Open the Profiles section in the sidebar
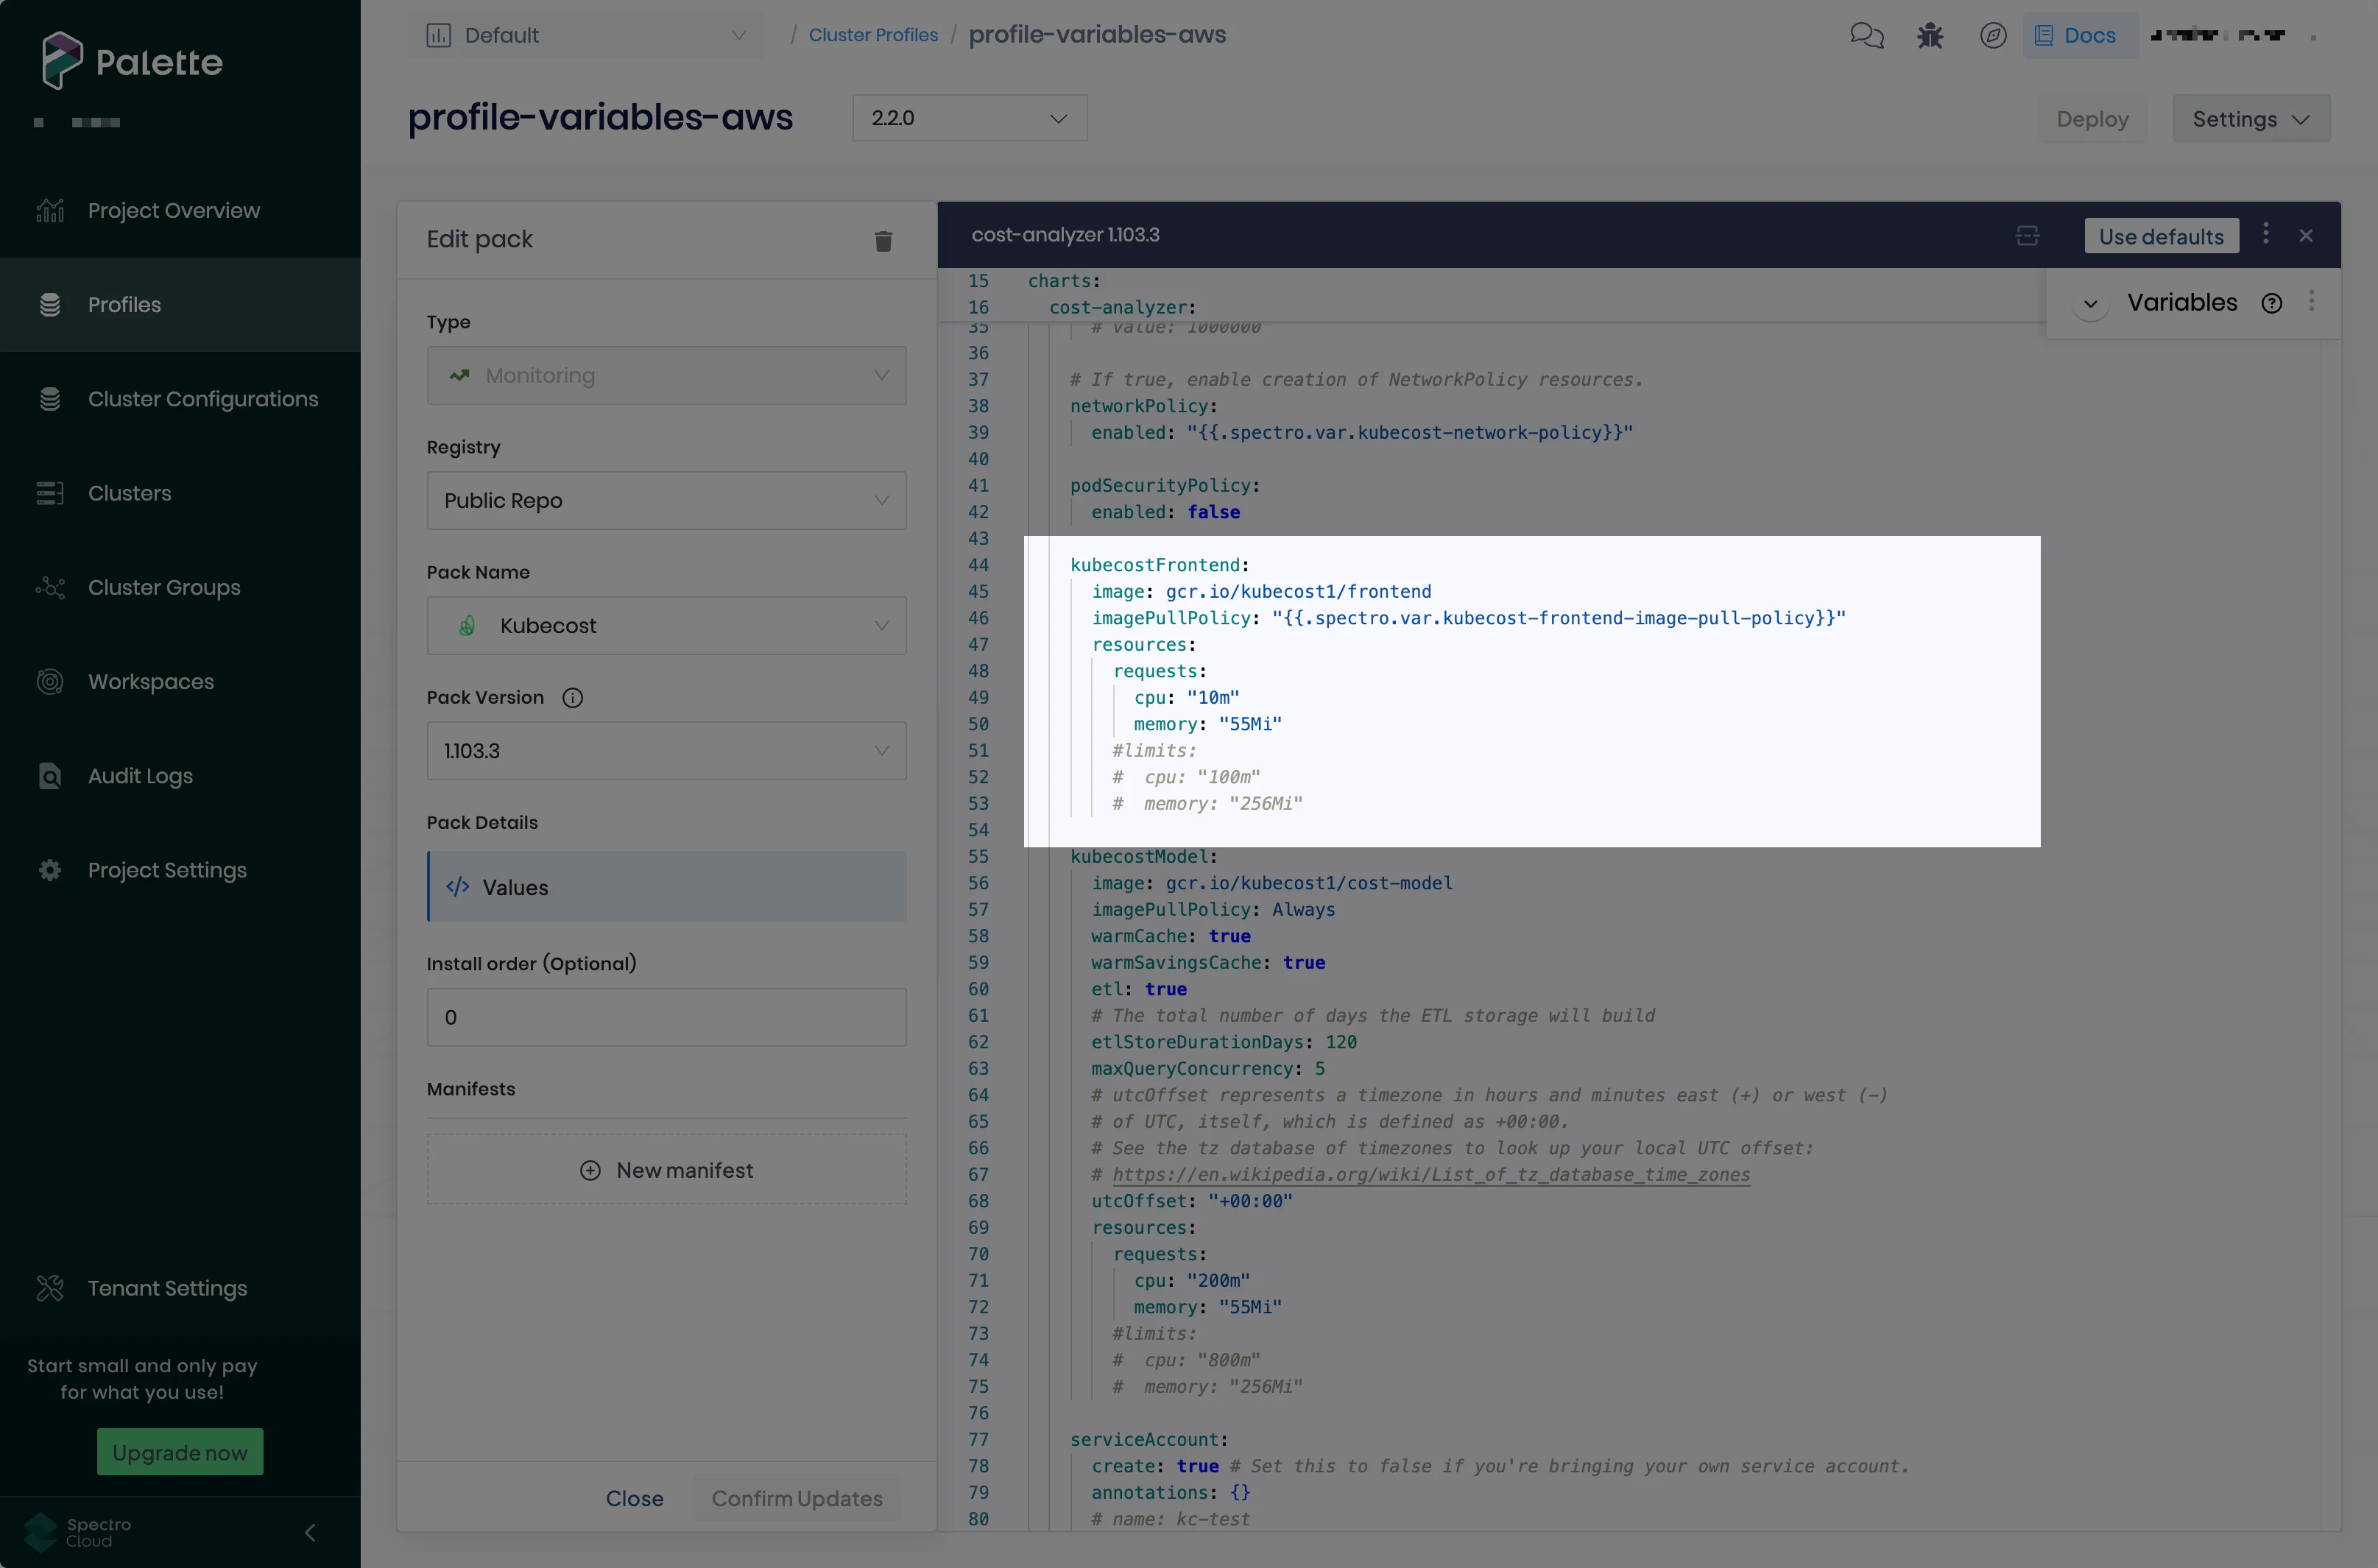The height and width of the screenshot is (1568, 2378). 124,304
